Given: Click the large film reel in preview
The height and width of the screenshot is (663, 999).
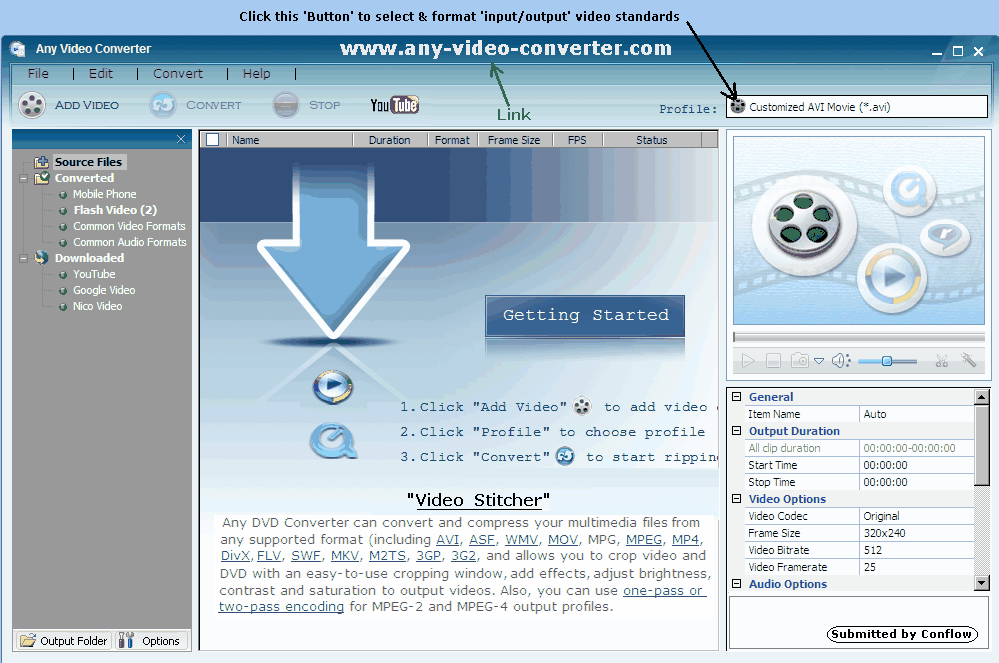Looking at the screenshot, I should tap(803, 225).
